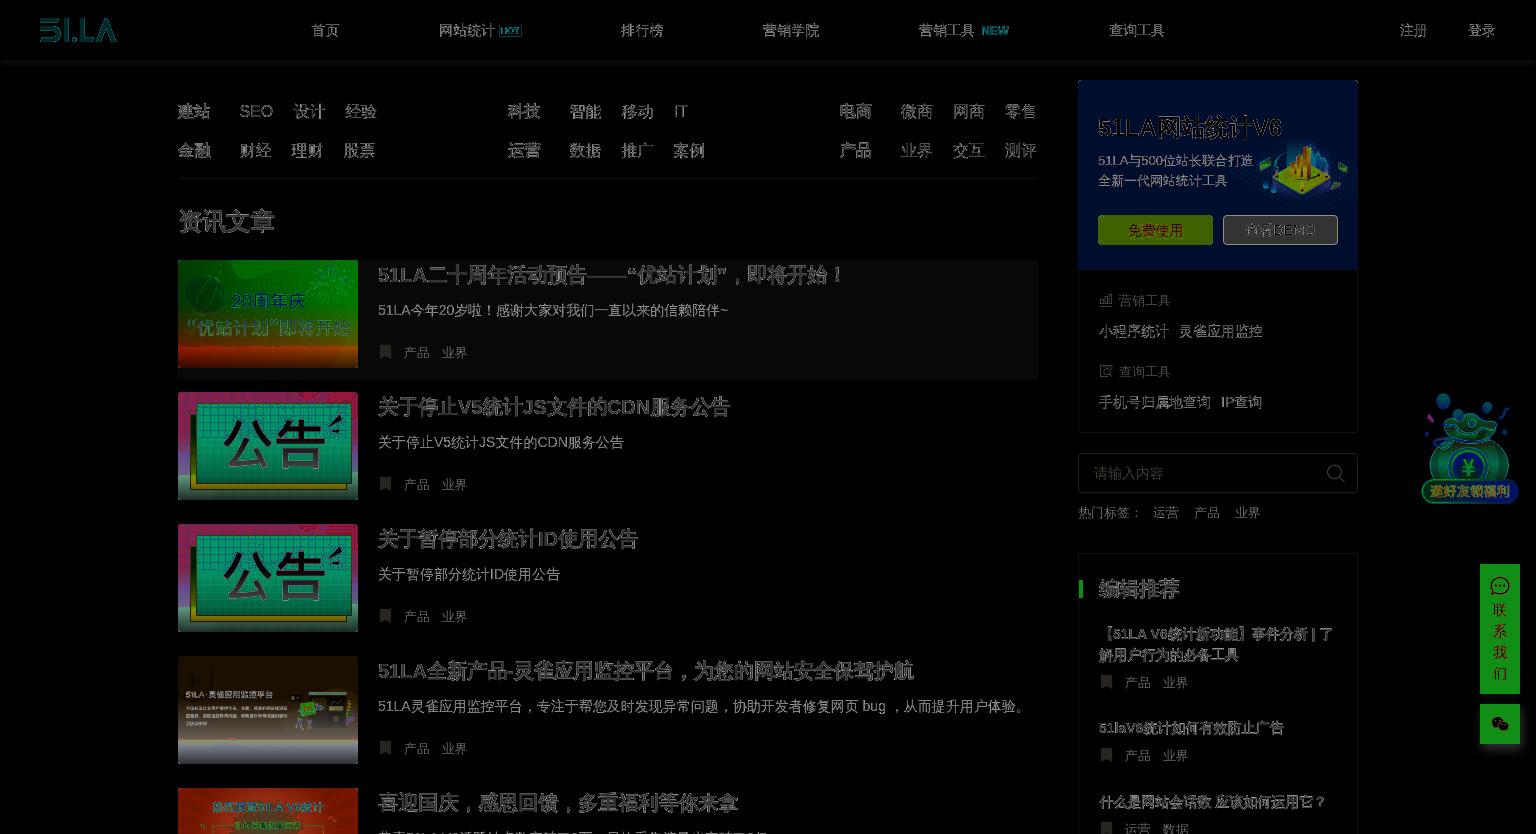Open 手机号归属地查询 link
This screenshot has height=834, width=1536.
point(1154,402)
